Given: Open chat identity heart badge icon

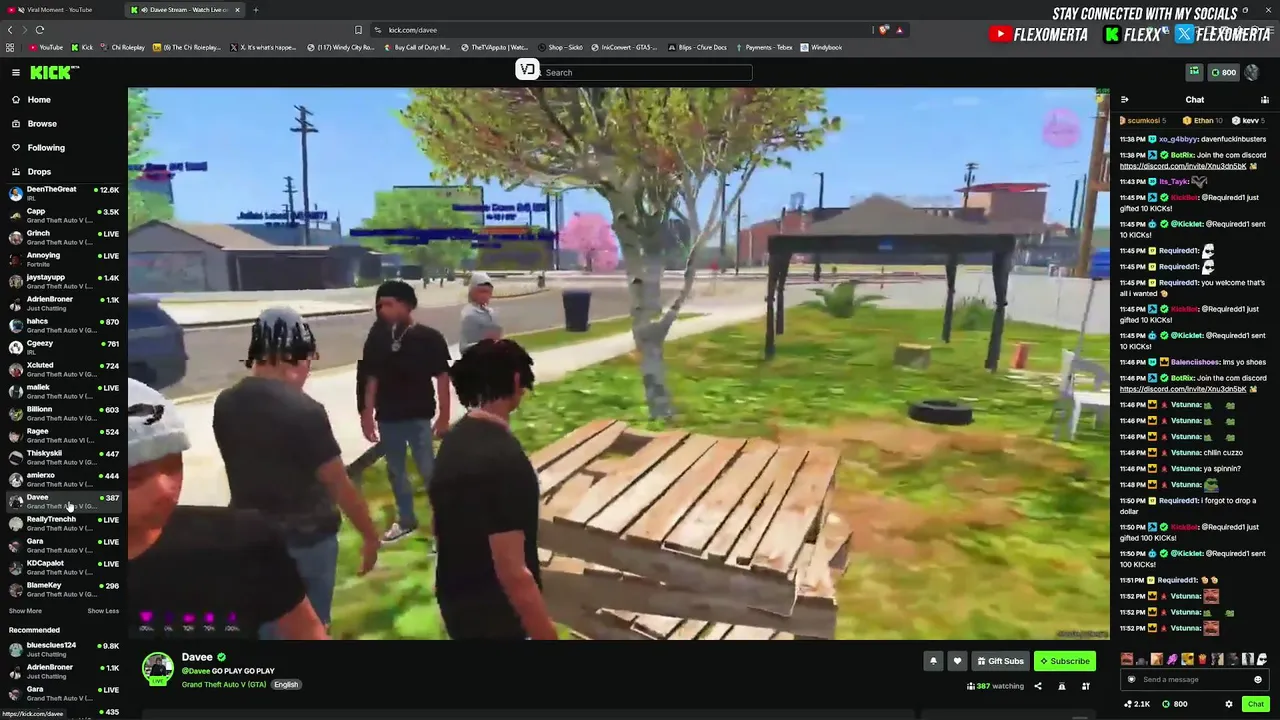Looking at the screenshot, I should coord(1131,680).
